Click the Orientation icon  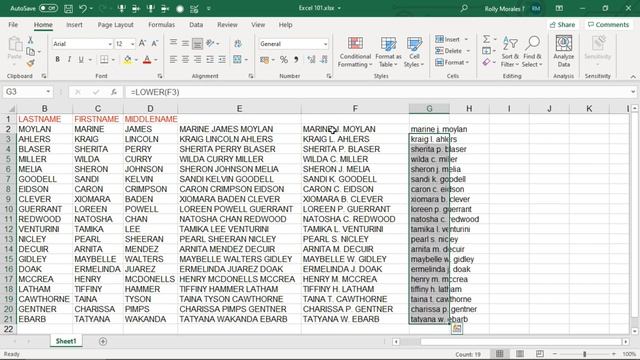point(211,43)
